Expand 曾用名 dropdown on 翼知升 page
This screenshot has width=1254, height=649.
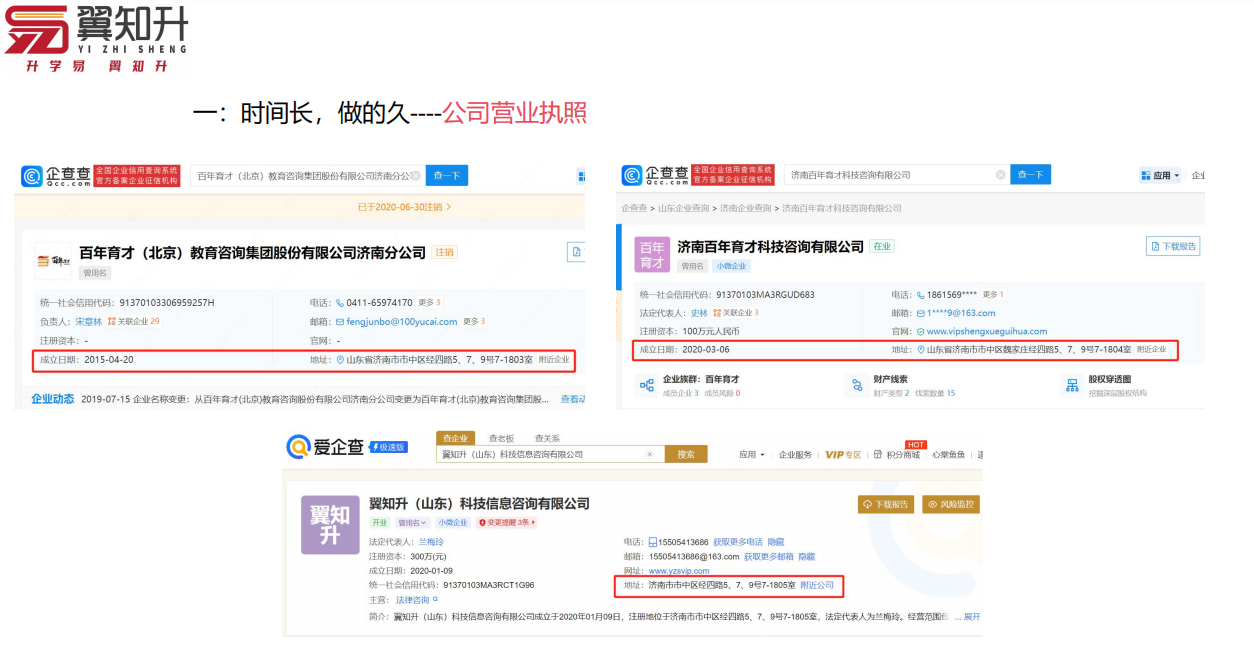412,522
